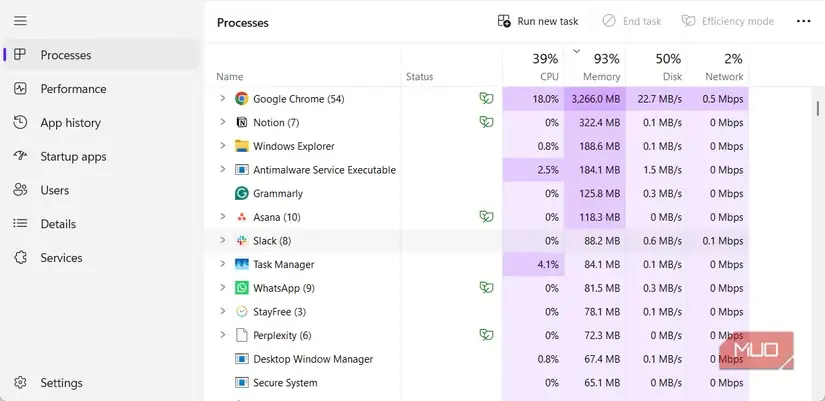Open the App history page

pos(102,123)
